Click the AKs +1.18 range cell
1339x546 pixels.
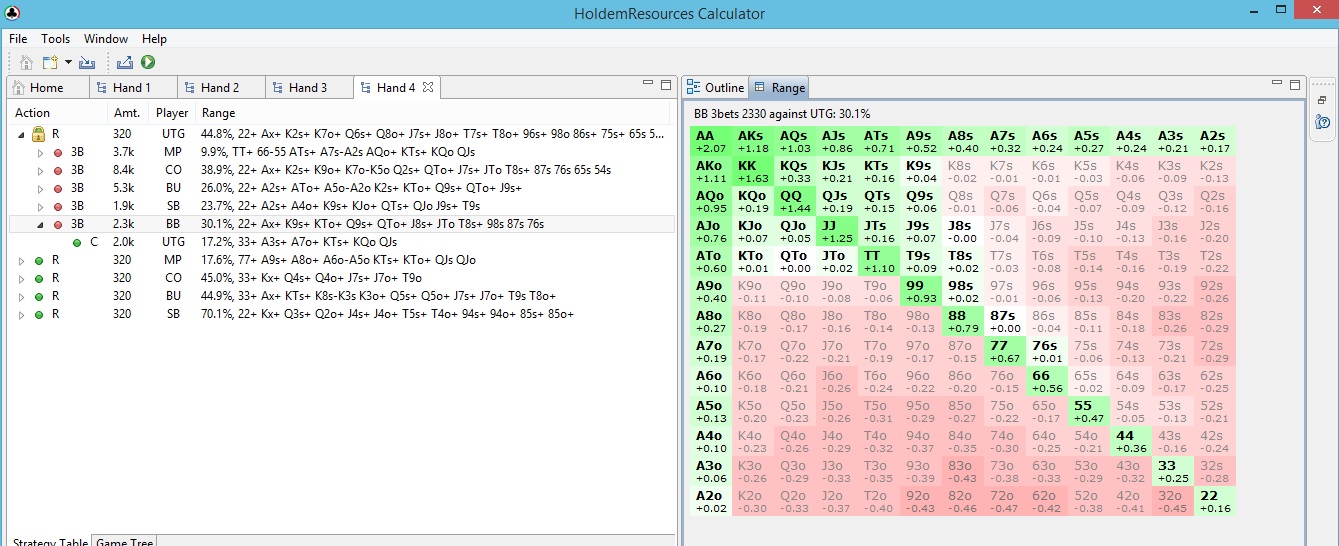[x=754, y=142]
